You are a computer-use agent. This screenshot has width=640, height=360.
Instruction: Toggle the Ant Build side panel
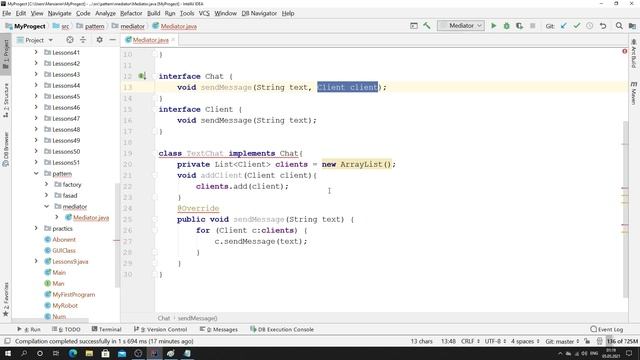tap(633, 53)
